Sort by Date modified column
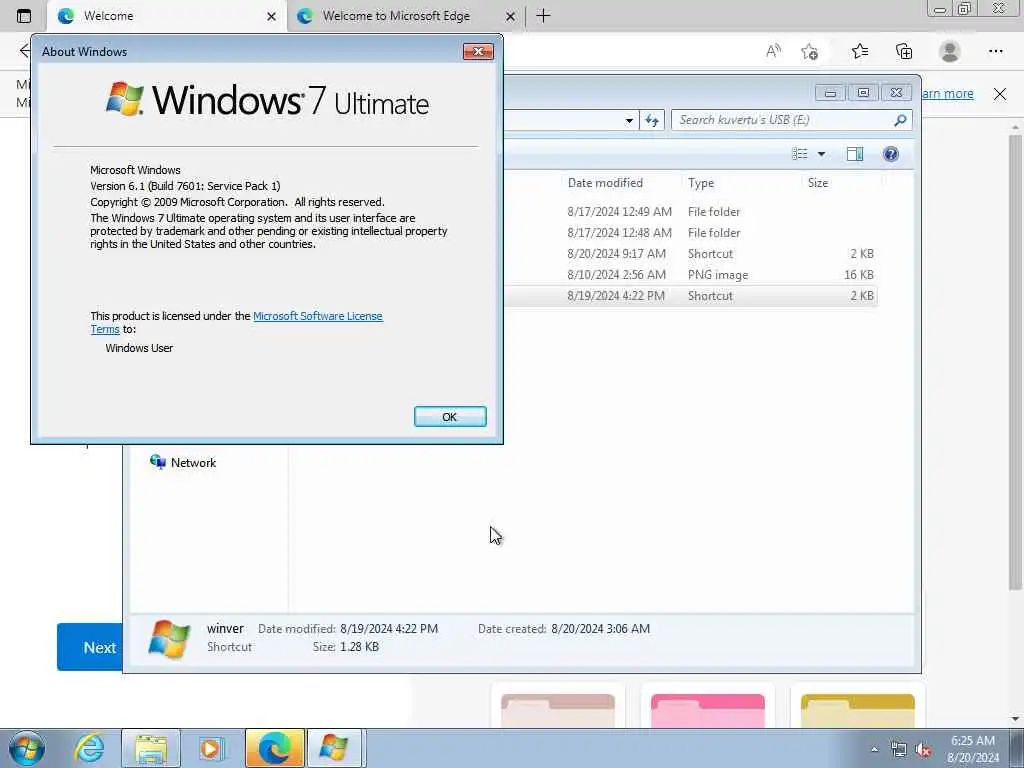1024x768 pixels. pyautogui.click(x=605, y=183)
